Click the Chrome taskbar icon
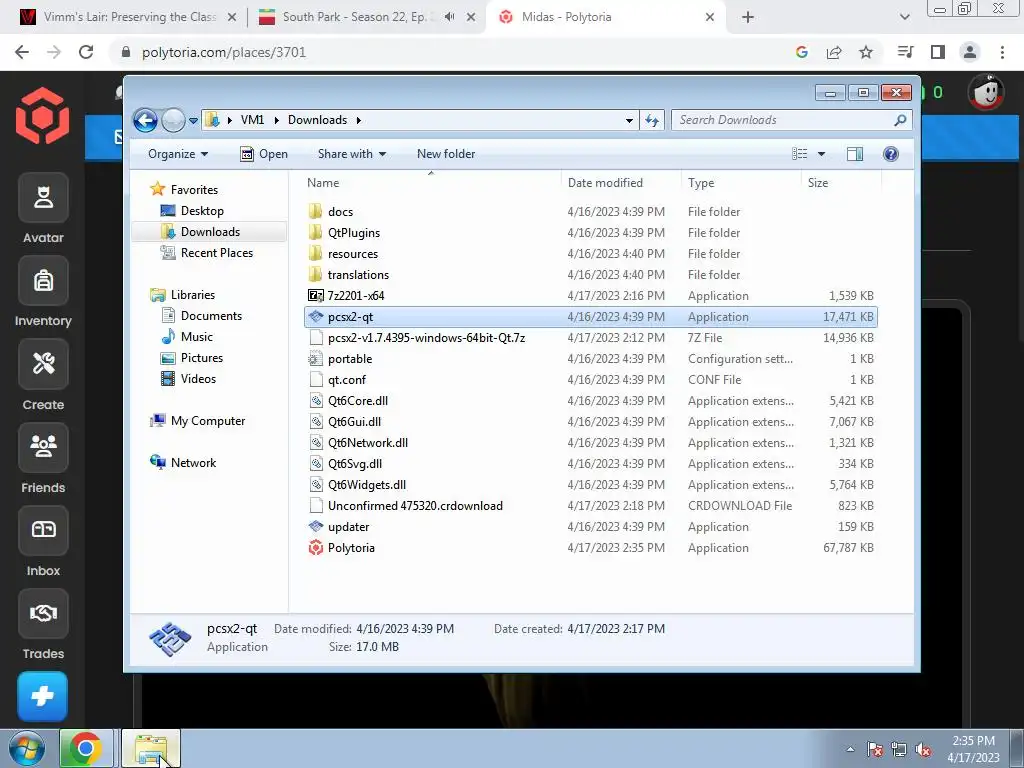The height and width of the screenshot is (768, 1024). tap(86, 748)
